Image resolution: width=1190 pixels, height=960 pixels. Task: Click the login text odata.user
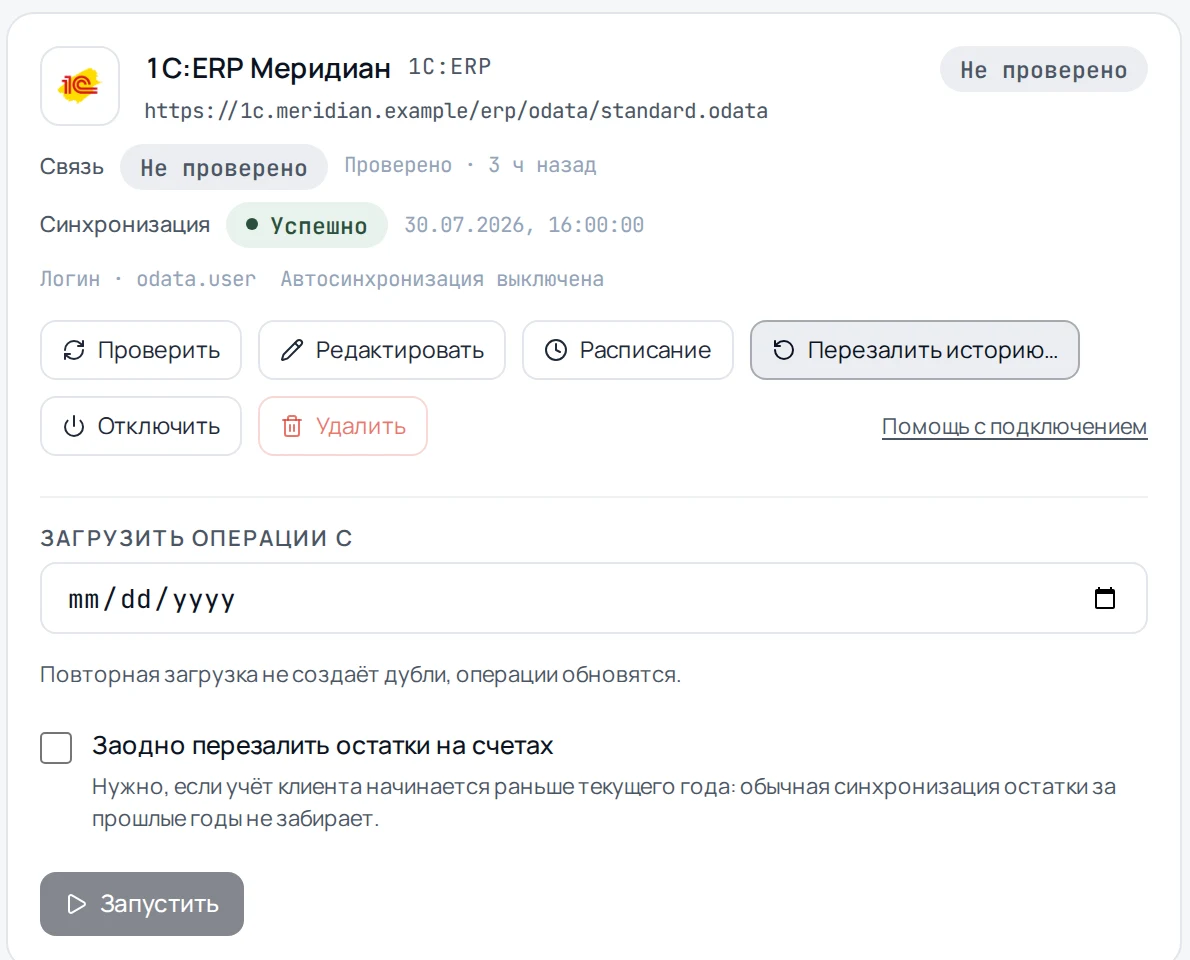coord(196,279)
